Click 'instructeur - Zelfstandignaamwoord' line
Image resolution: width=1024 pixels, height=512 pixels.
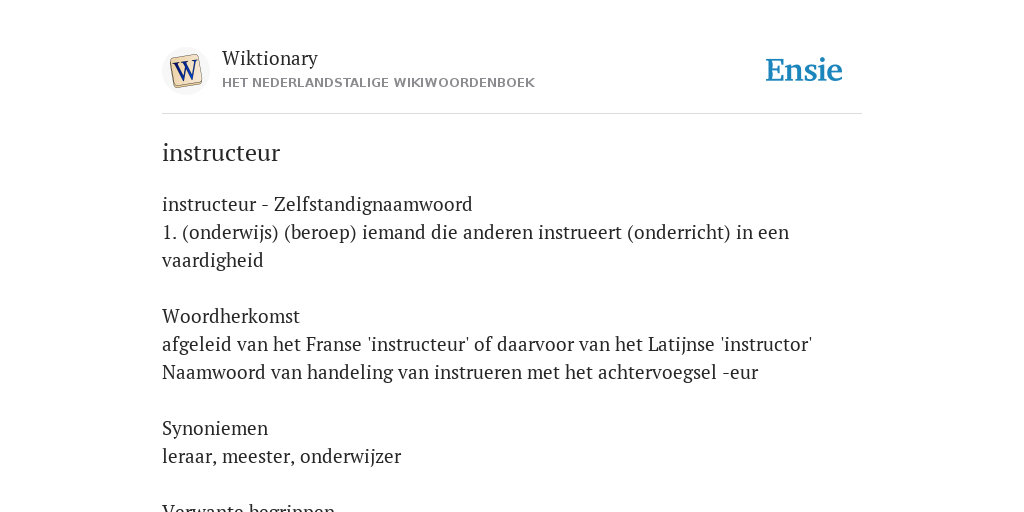coord(317,204)
